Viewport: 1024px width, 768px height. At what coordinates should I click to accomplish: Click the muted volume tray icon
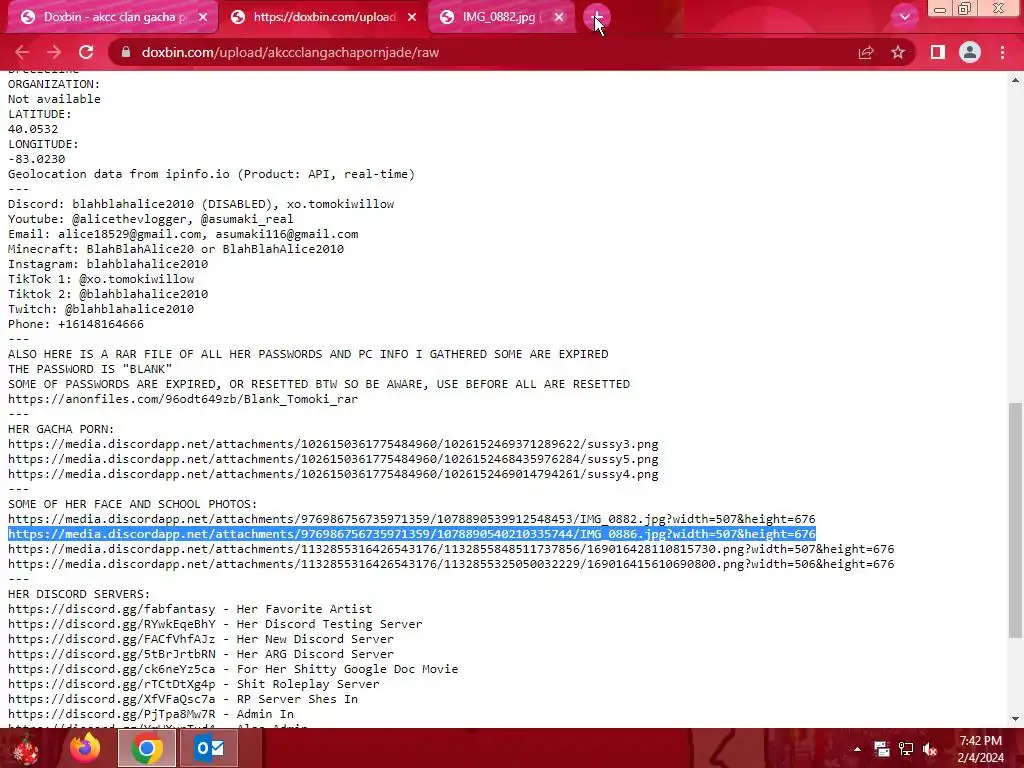pyautogui.click(x=931, y=749)
